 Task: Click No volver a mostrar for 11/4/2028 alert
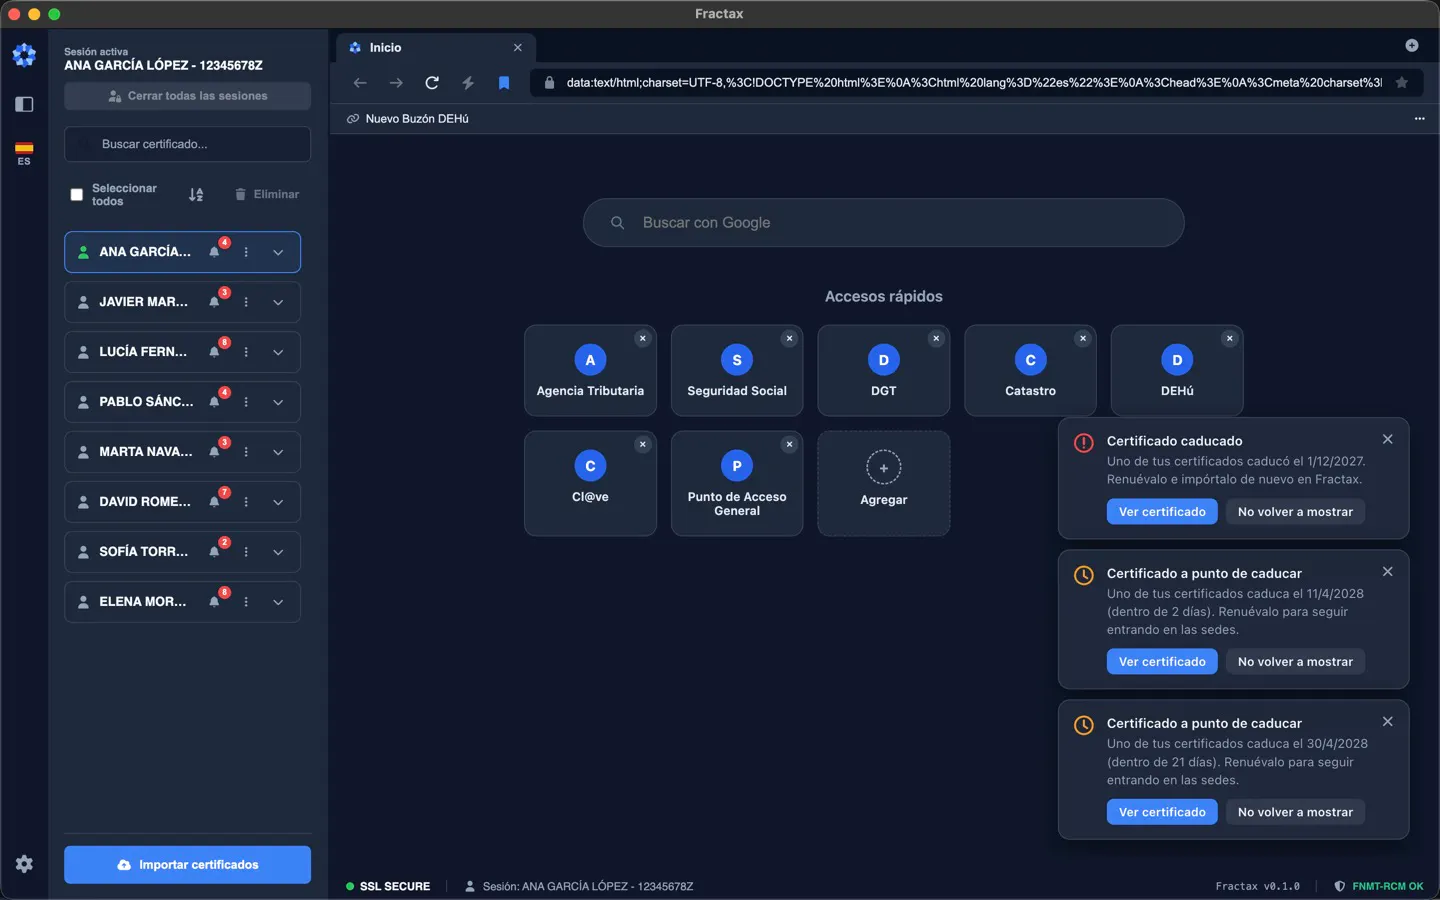tap(1295, 662)
